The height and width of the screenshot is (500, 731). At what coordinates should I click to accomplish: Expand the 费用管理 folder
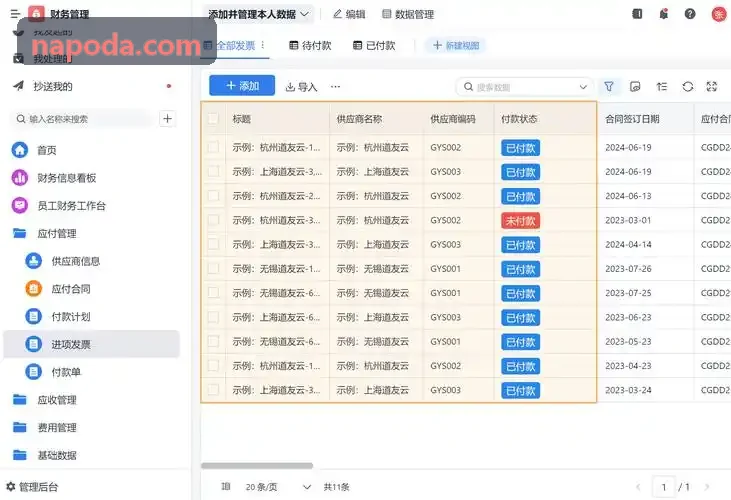tap(20, 427)
